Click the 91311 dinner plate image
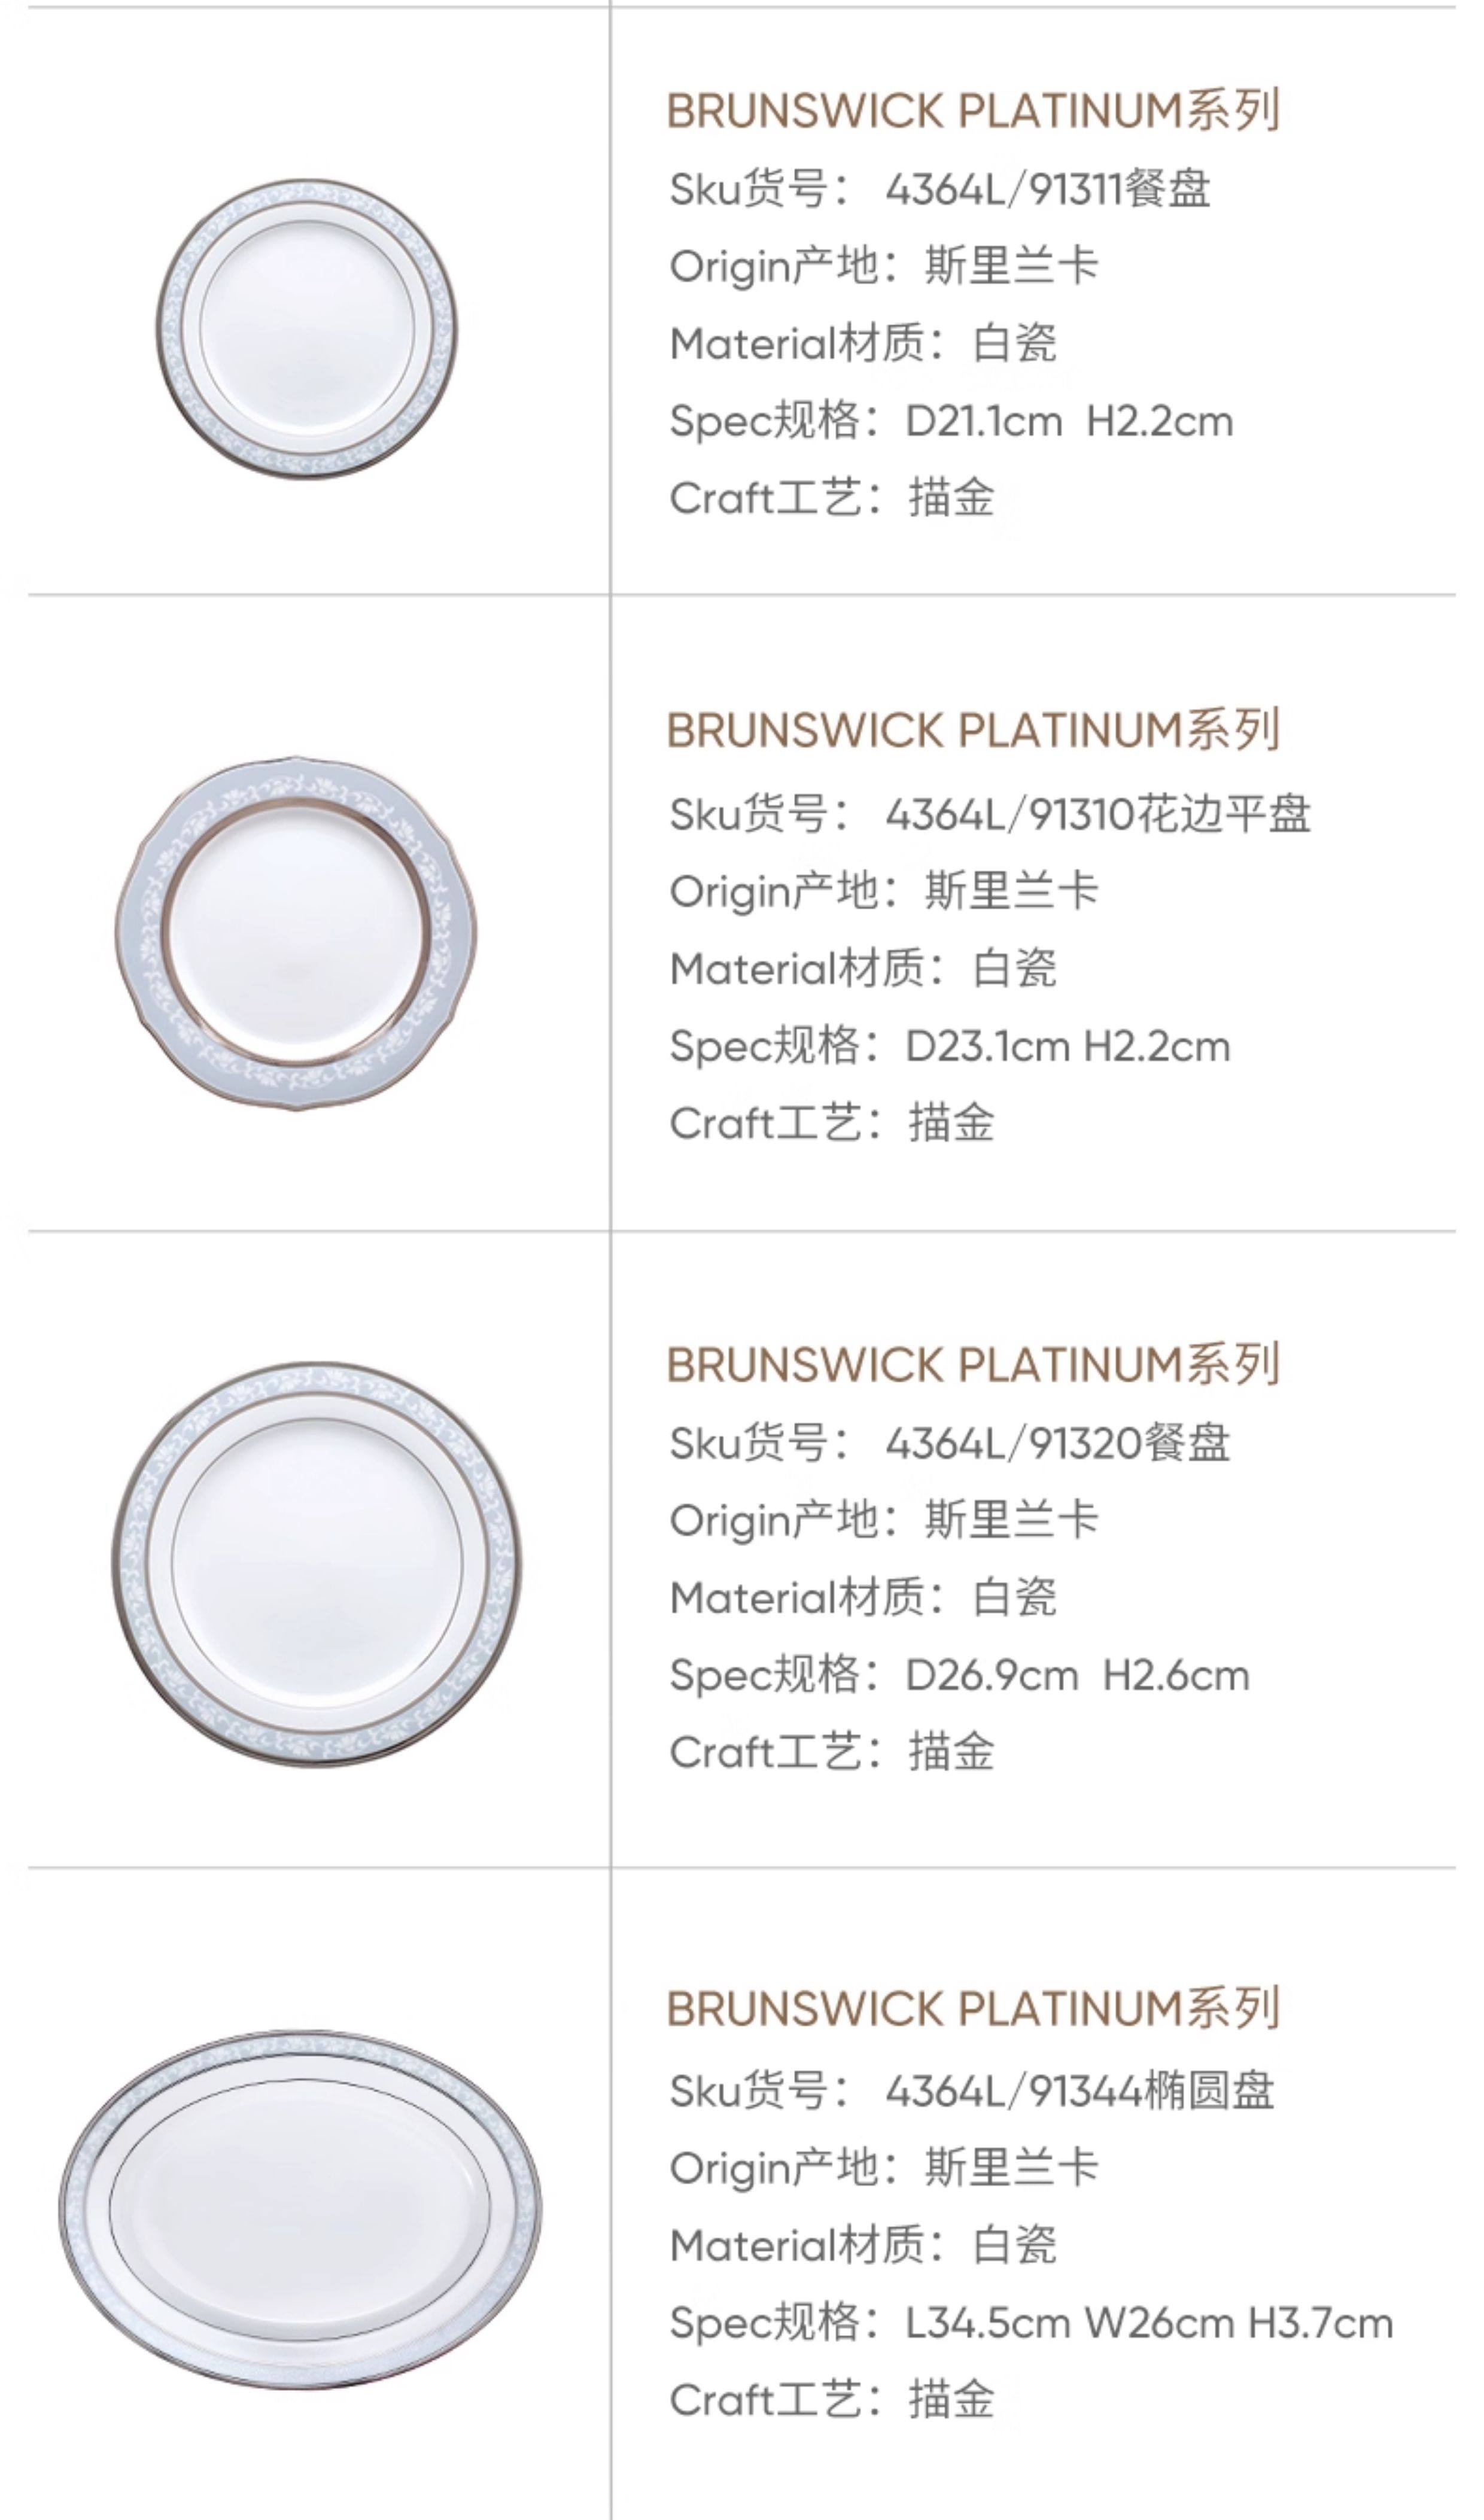The width and height of the screenshot is (1484, 2520). pos(307,327)
